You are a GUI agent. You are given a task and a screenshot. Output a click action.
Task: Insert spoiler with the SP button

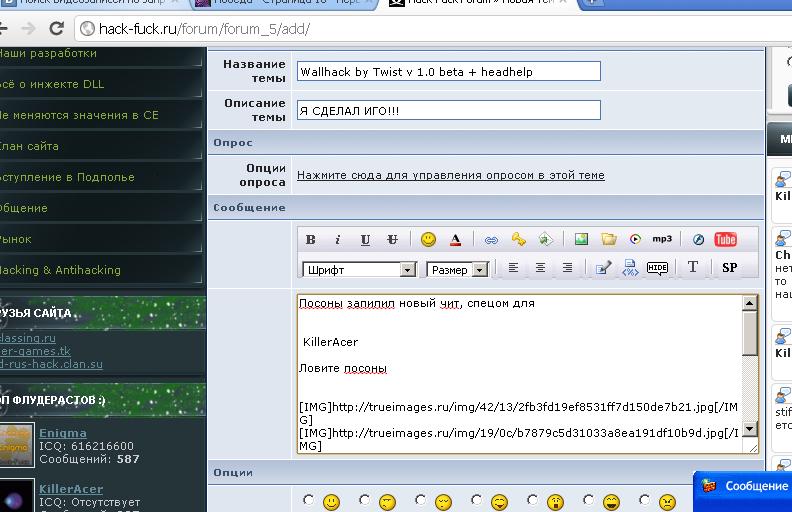[729, 268]
